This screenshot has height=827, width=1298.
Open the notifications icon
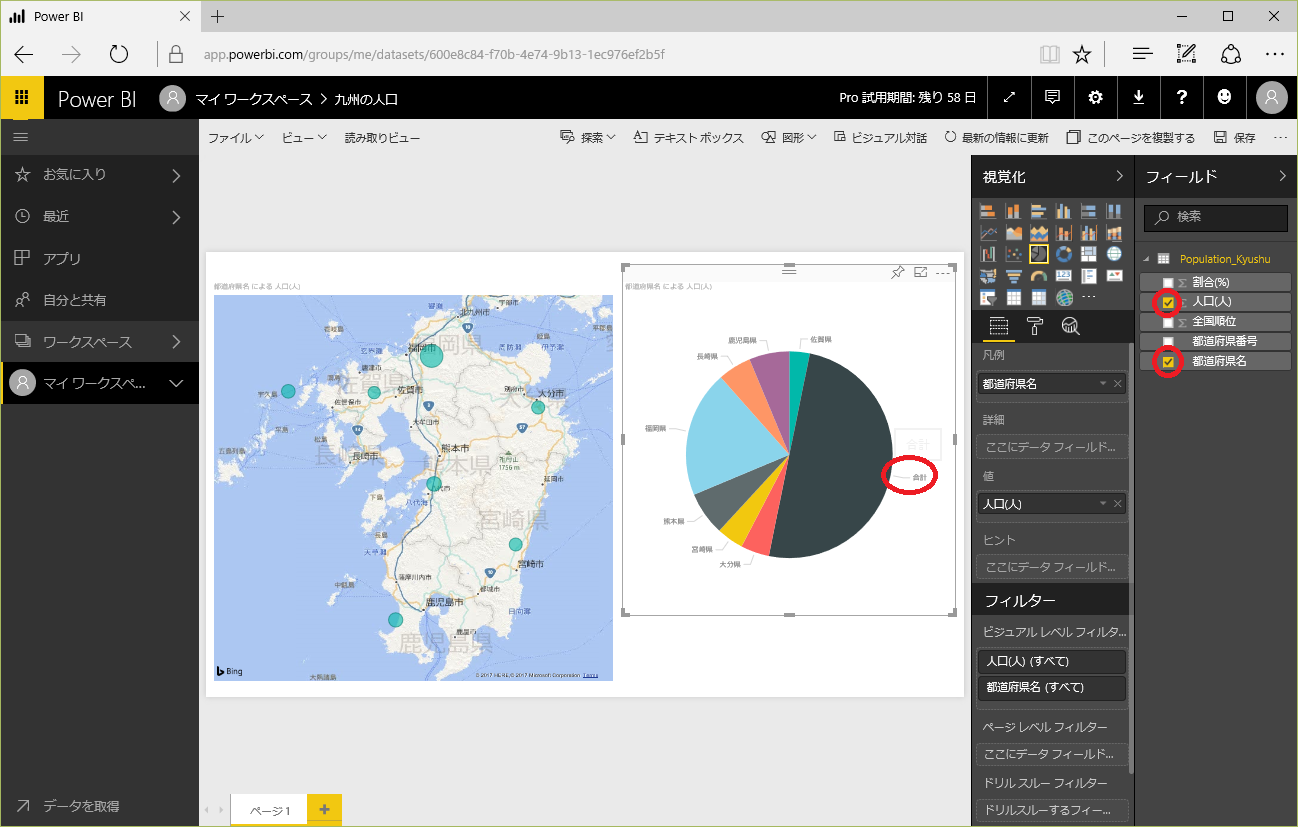click(1052, 97)
